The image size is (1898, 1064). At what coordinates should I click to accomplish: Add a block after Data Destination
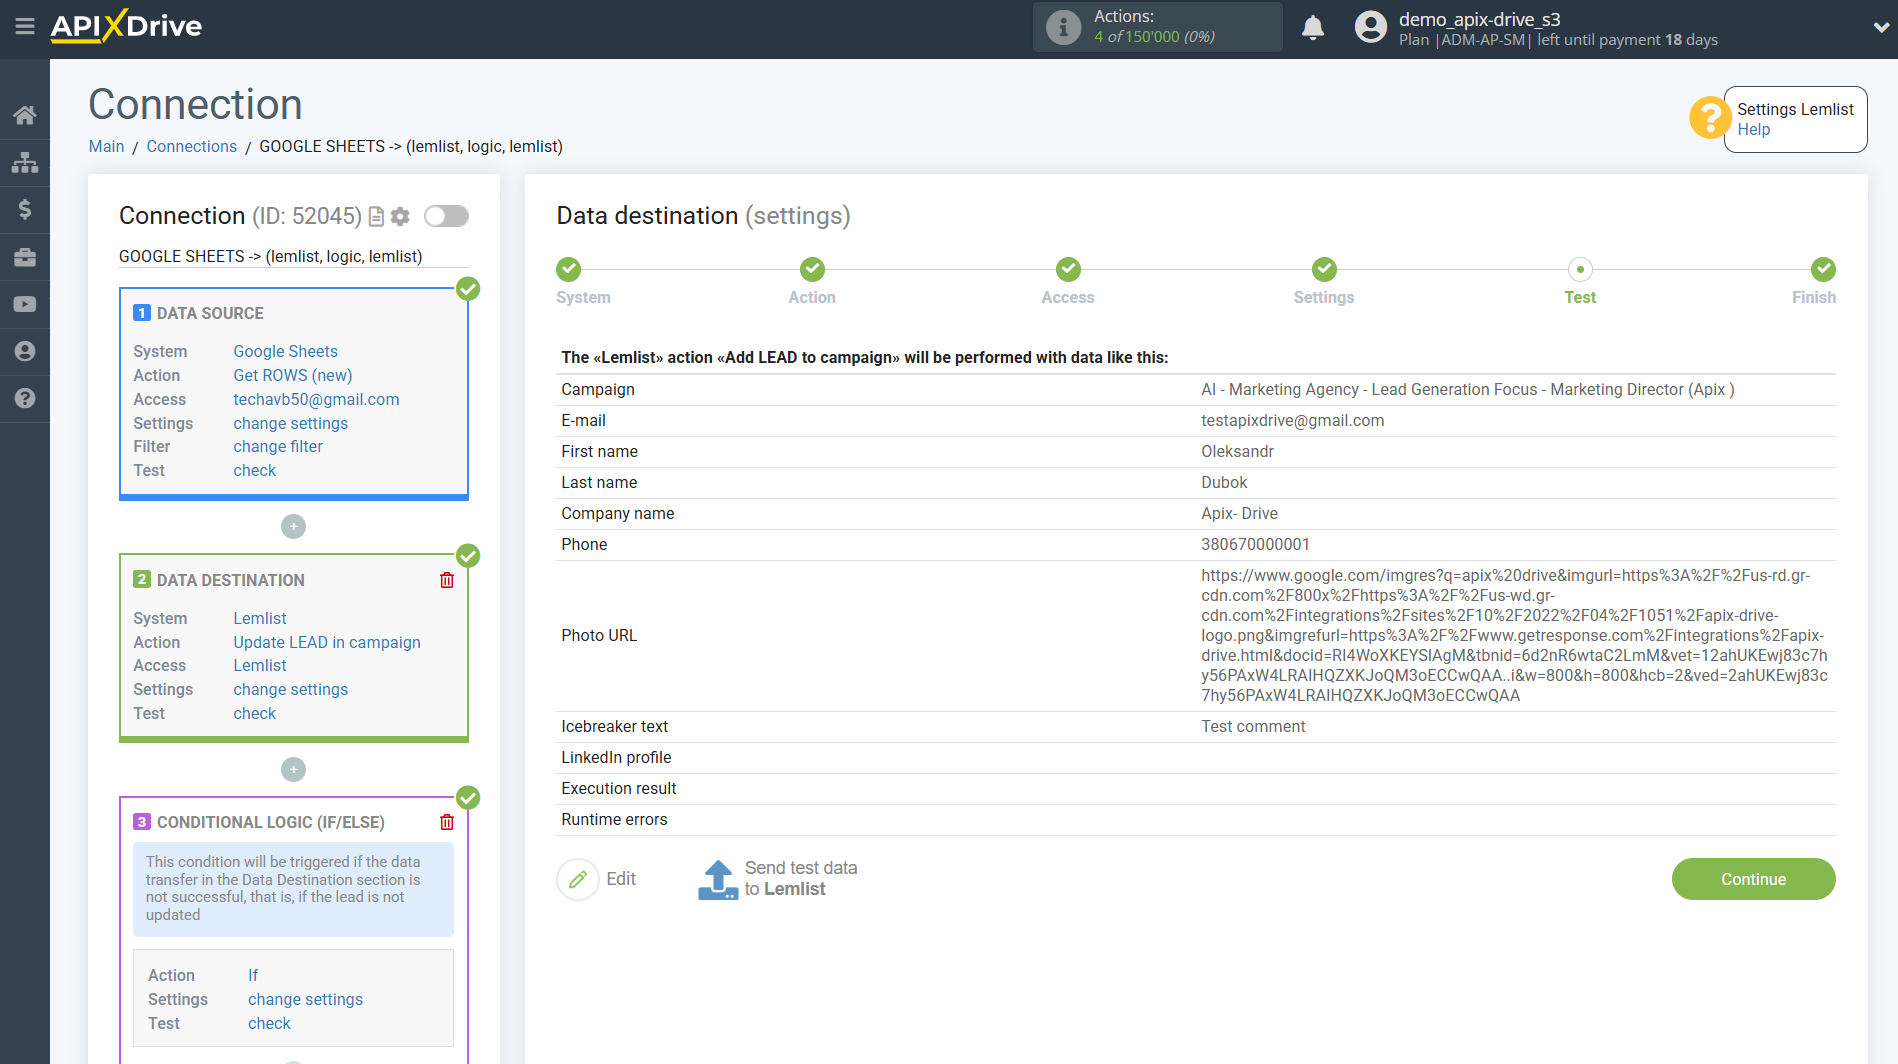pyautogui.click(x=293, y=769)
